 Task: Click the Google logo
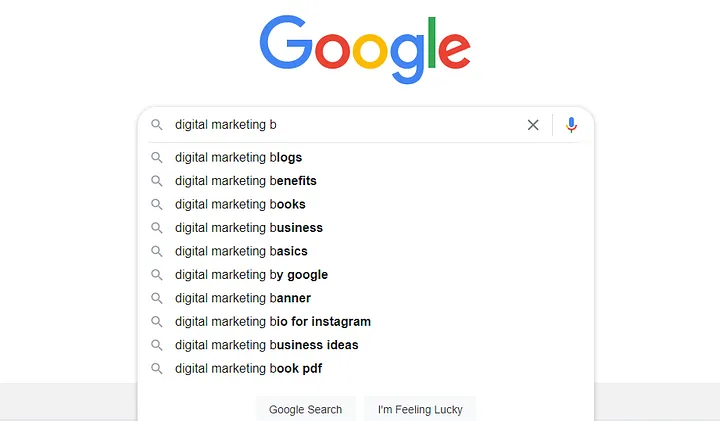coord(364,50)
